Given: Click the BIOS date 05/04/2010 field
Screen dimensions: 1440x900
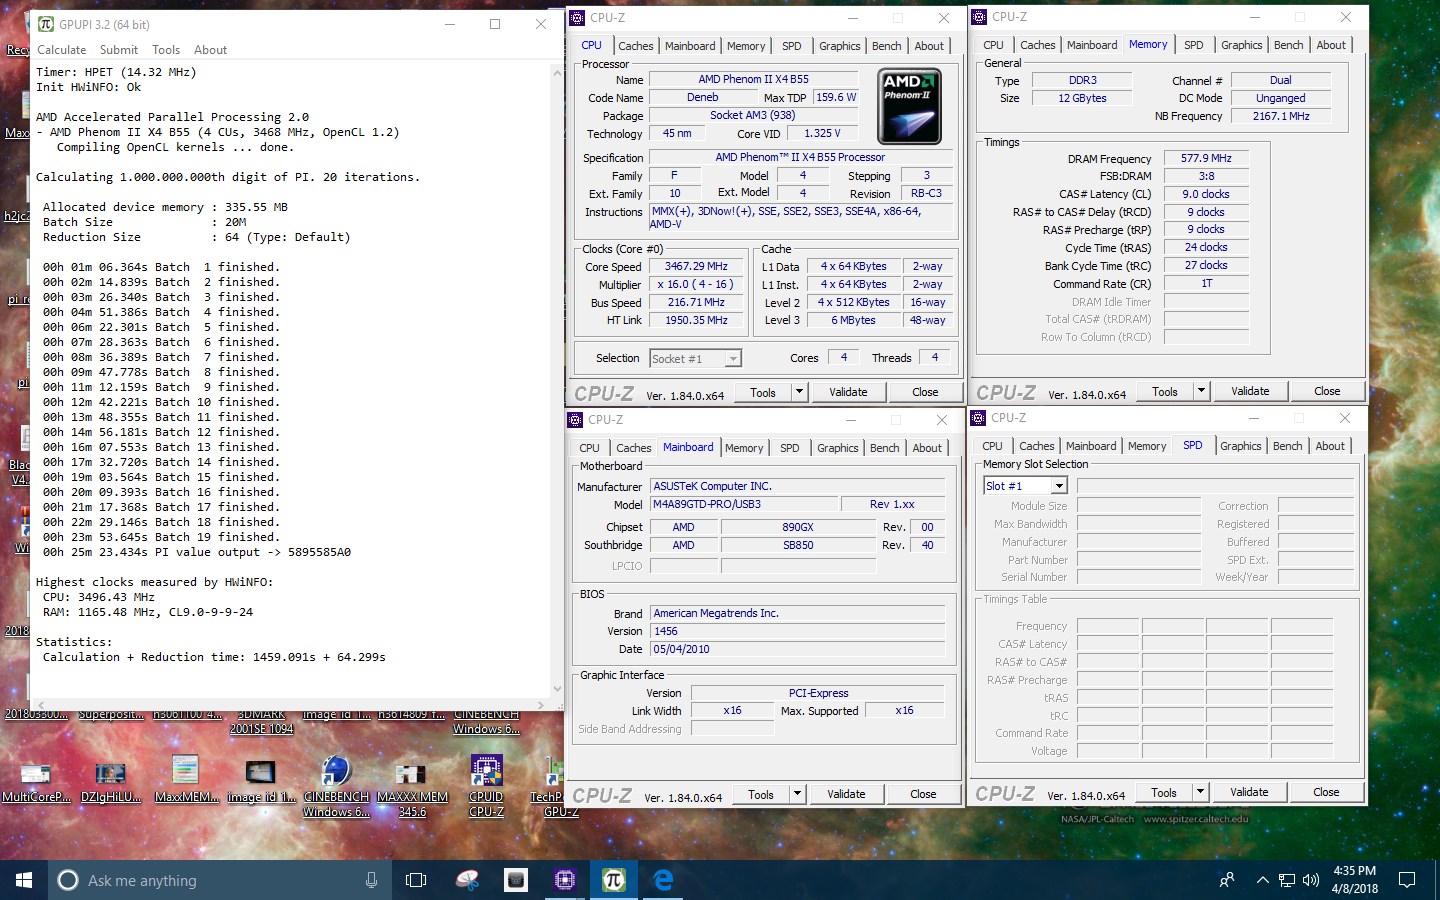Looking at the screenshot, I should coord(797,649).
